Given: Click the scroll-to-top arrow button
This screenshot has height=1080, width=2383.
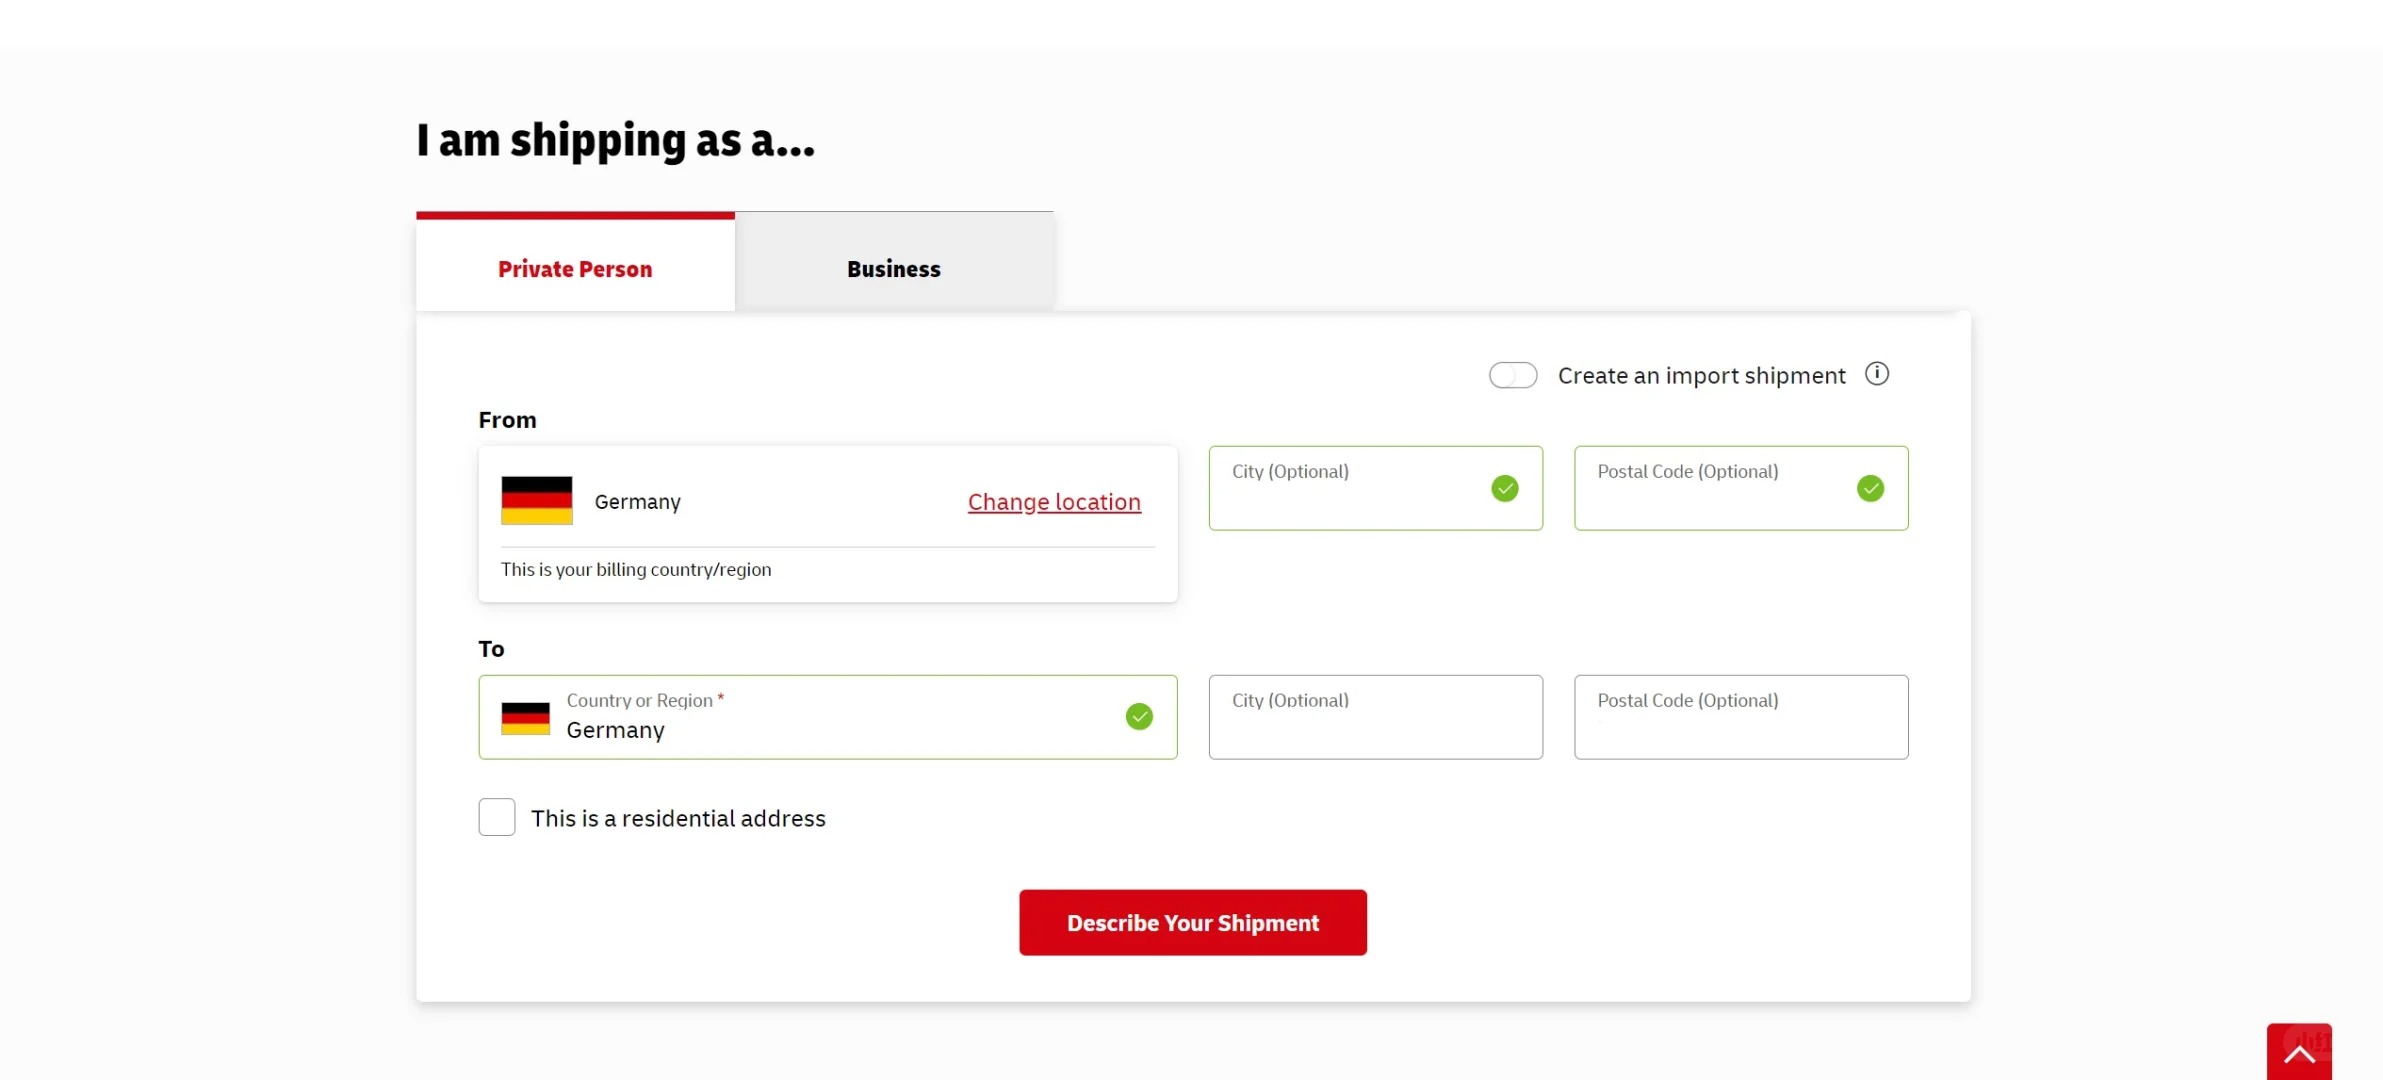Looking at the screenshot, I should (x=2298, y=1052).
